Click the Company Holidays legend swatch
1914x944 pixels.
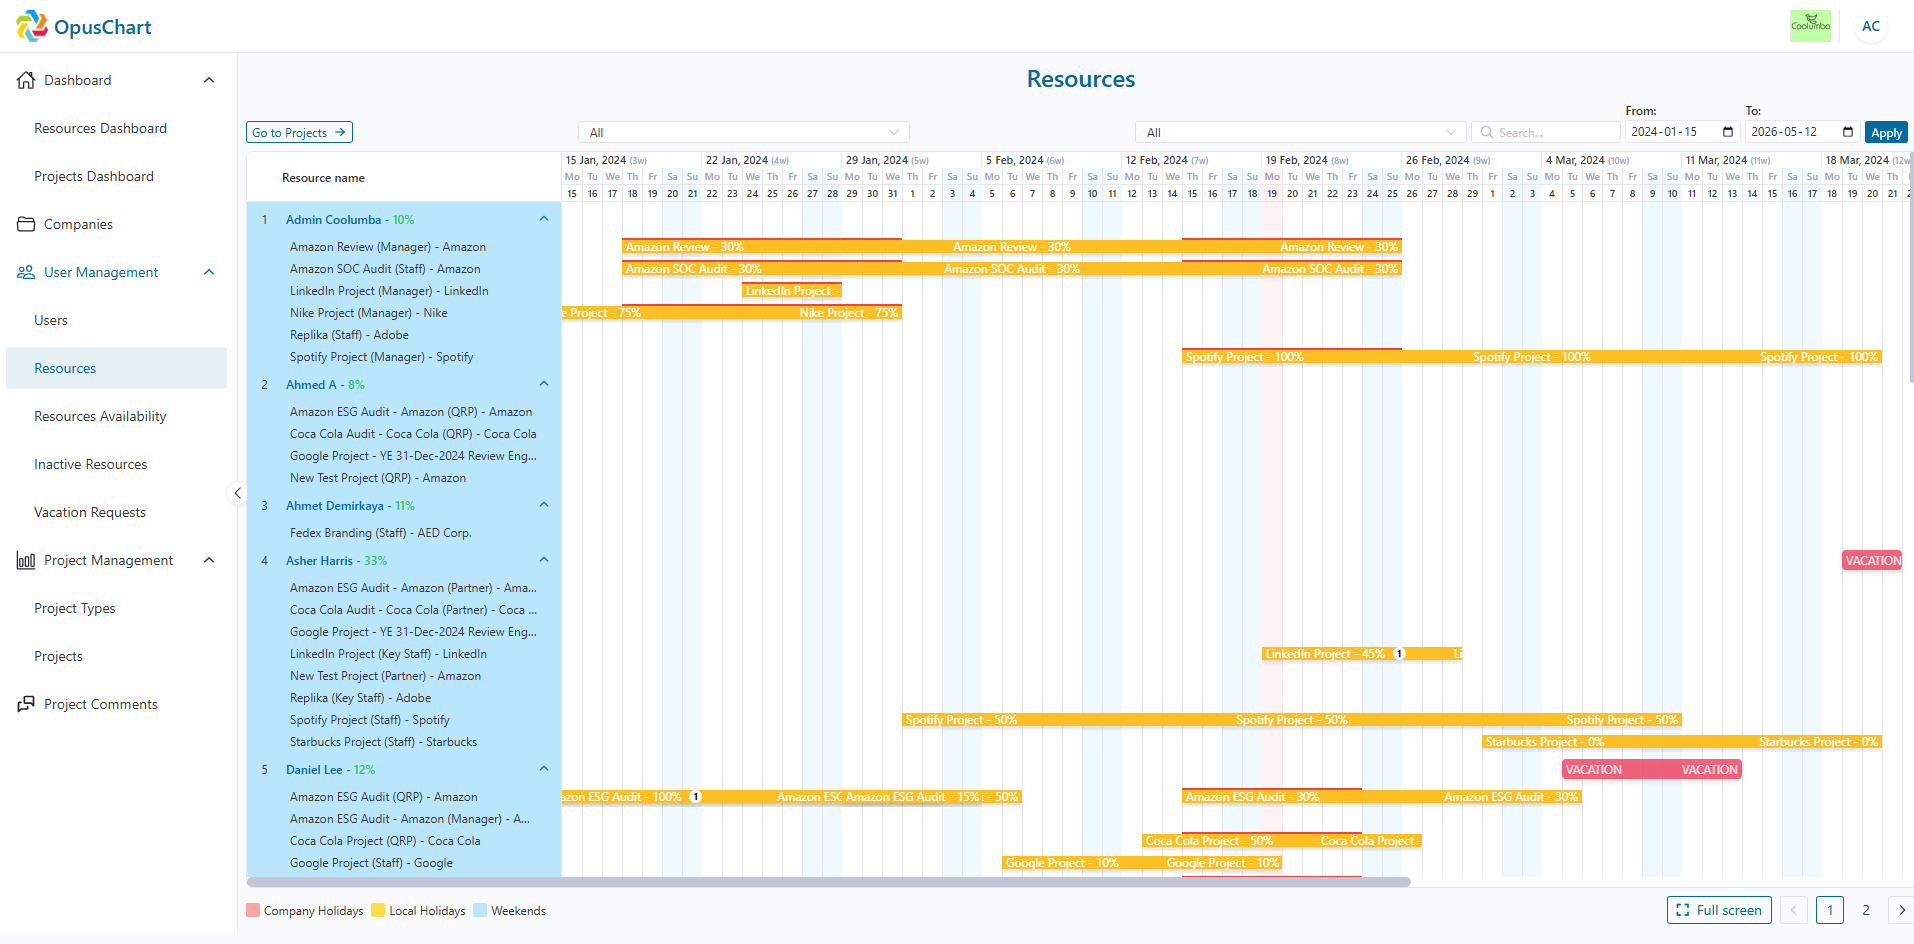pos(253,910)
